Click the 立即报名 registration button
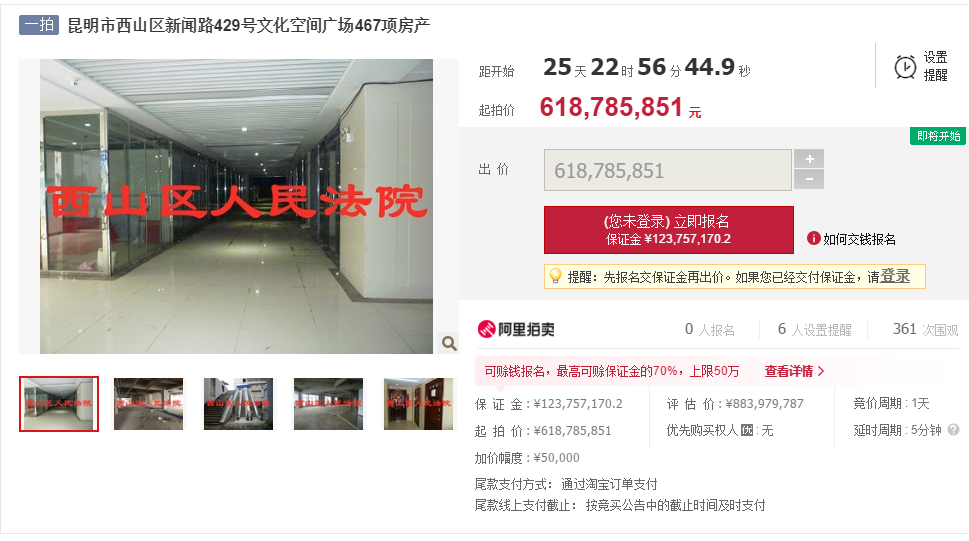The width and height of the screenshot is (969, 541). point(669,230)
